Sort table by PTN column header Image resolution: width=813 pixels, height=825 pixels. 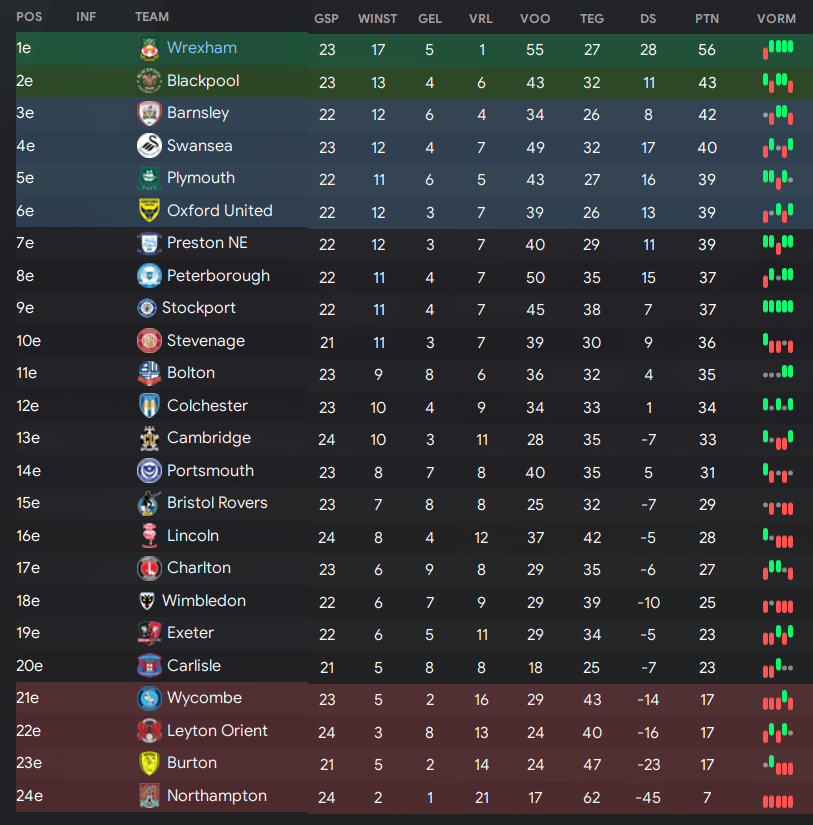coord(707,18)
